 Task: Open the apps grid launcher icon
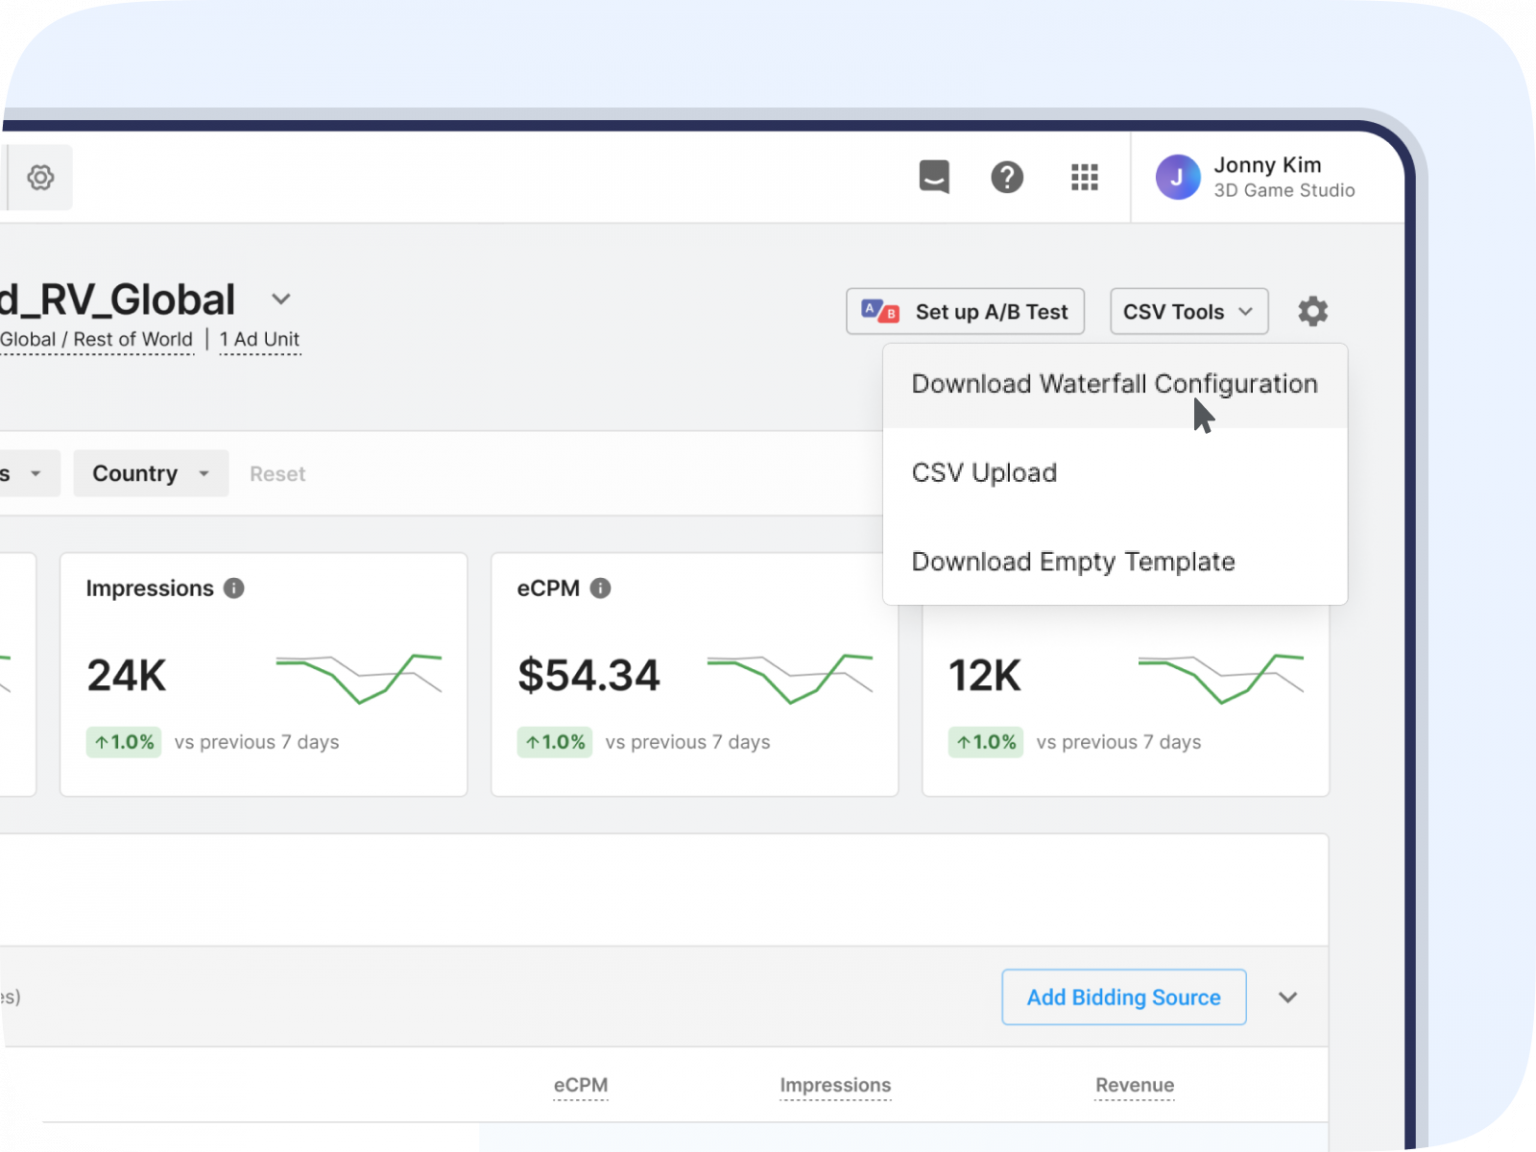click(x=1084, y=177)
